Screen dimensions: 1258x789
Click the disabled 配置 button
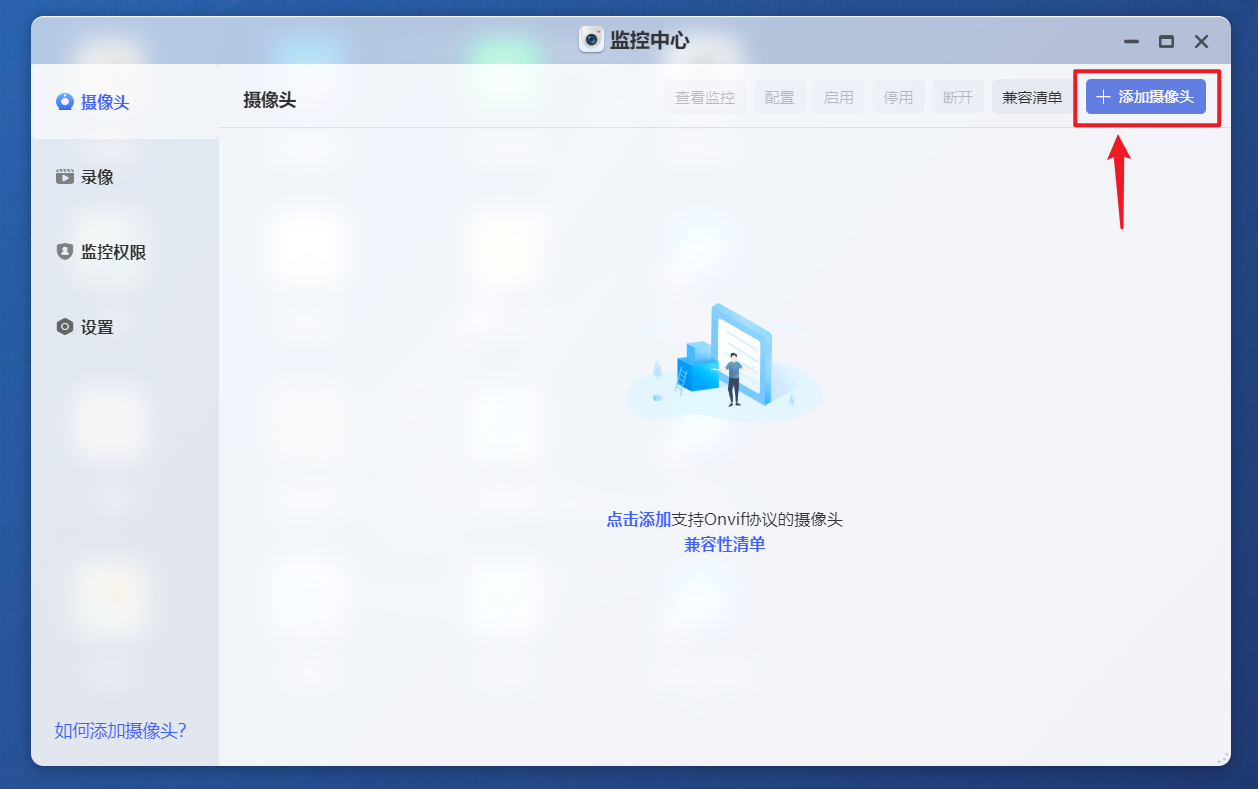(x=779, y=96)
